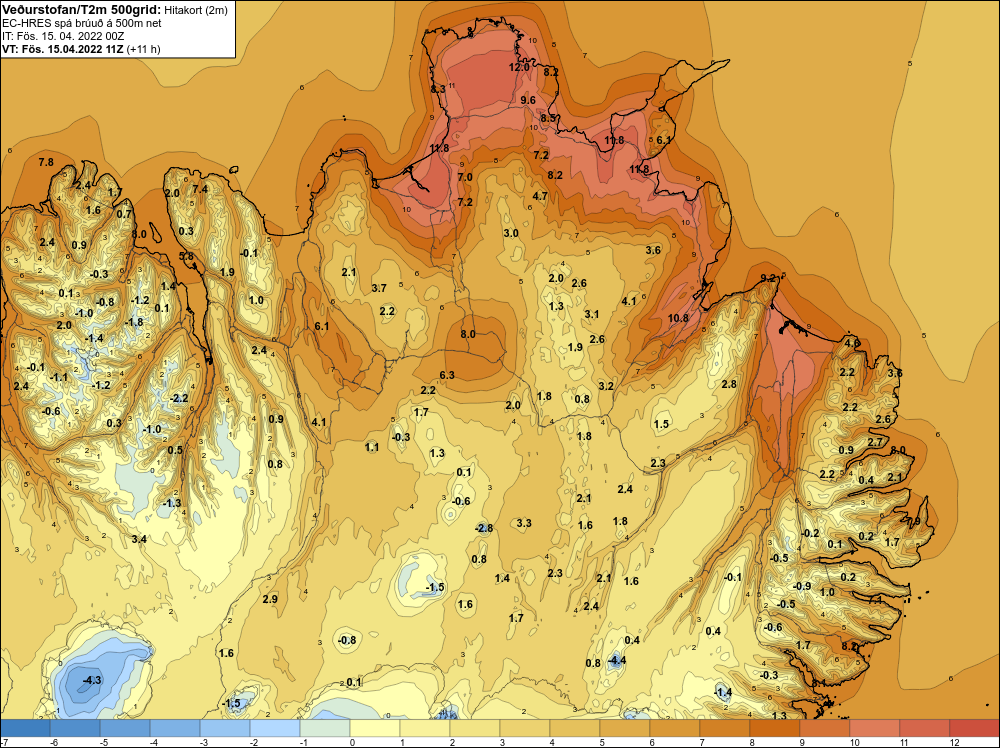Click the '8.5' temperature reading
Screen dimensions: 1000x748
[548, 118]
